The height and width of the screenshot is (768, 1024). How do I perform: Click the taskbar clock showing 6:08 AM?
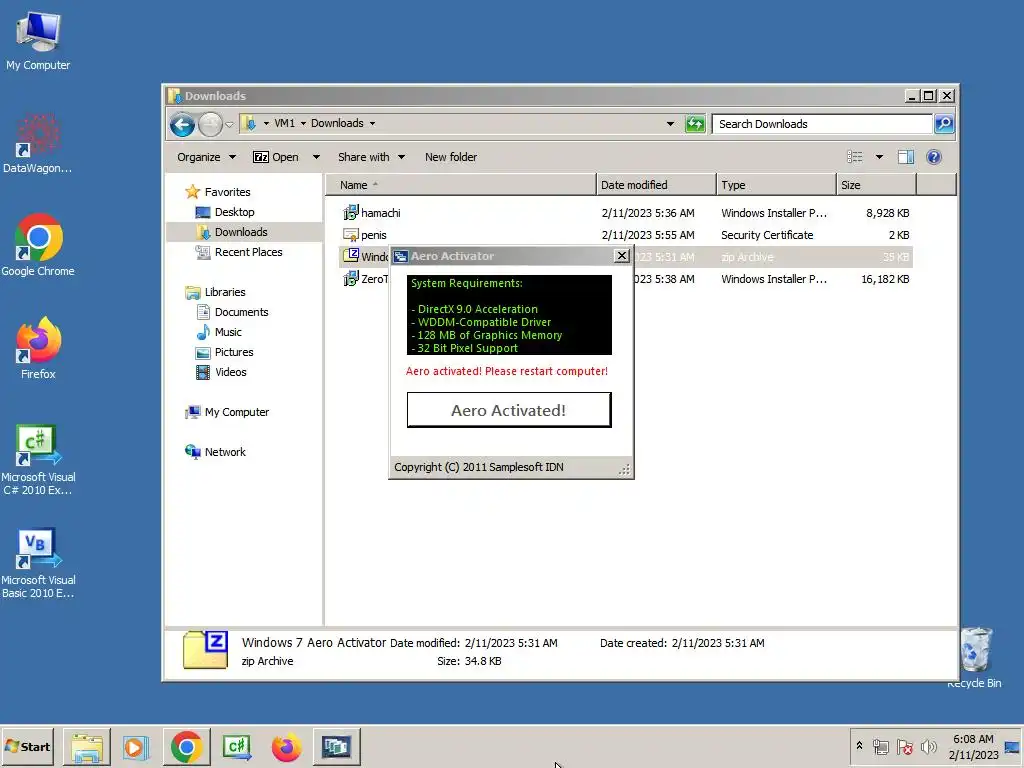[973, 746]
